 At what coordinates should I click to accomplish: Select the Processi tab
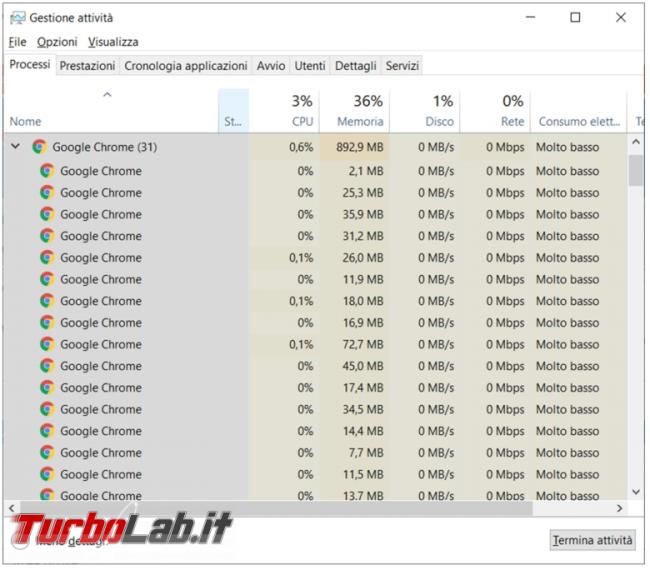(30, 65)
